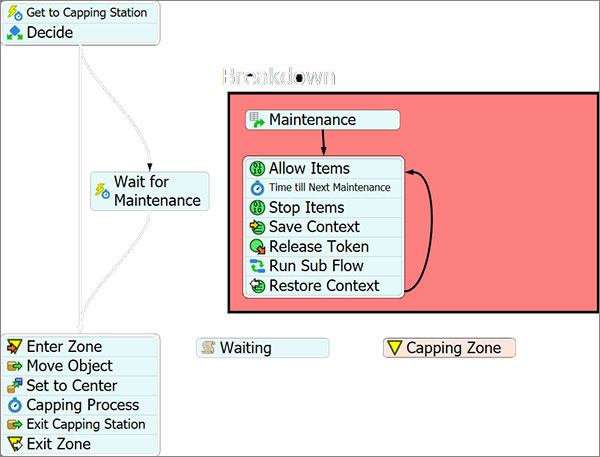Select the Waiting list block
The image size is (600, 457).
tap(262, 348)
